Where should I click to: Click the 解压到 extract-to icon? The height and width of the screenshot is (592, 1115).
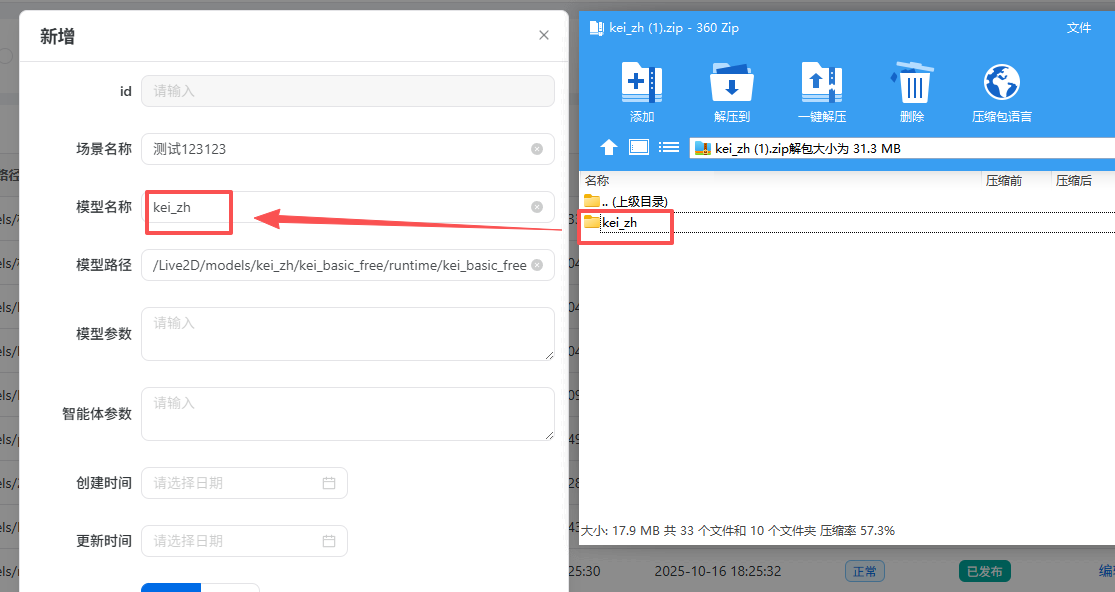point(731,84)
